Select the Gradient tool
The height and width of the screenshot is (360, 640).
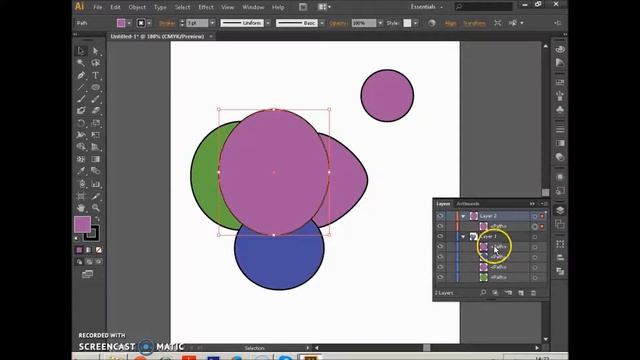[x=96, y=159]
